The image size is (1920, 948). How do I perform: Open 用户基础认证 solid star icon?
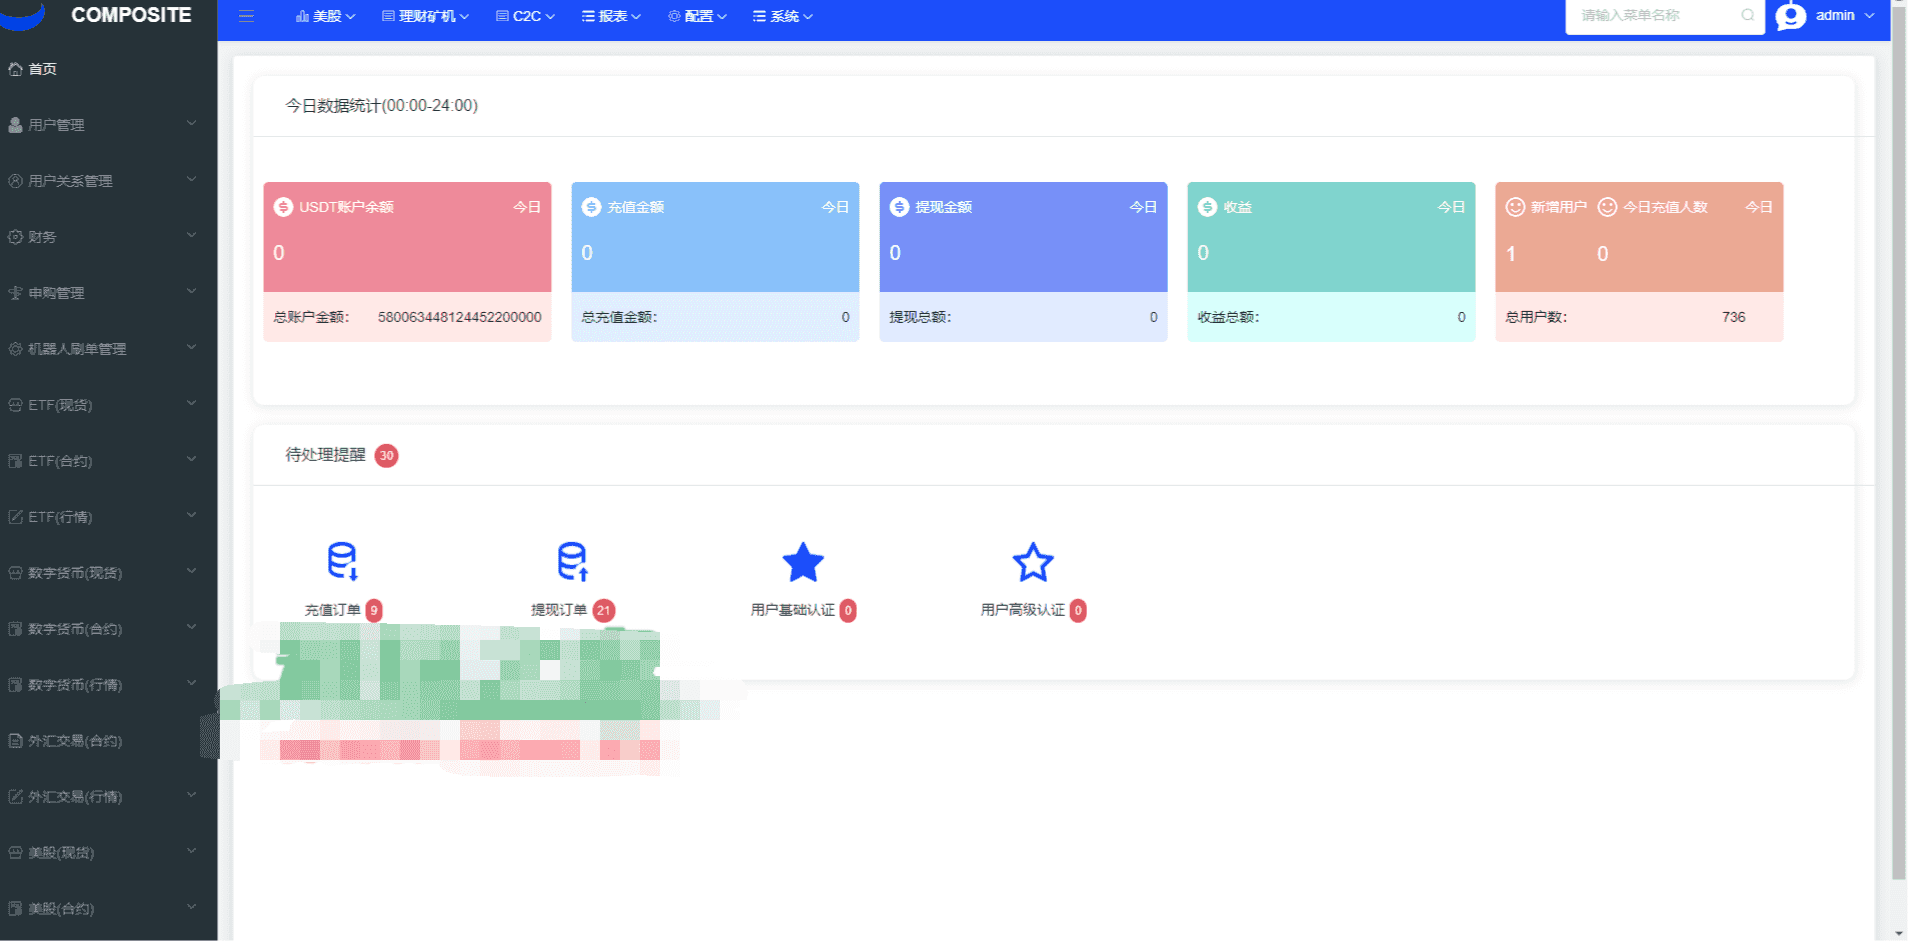[802, 563]
